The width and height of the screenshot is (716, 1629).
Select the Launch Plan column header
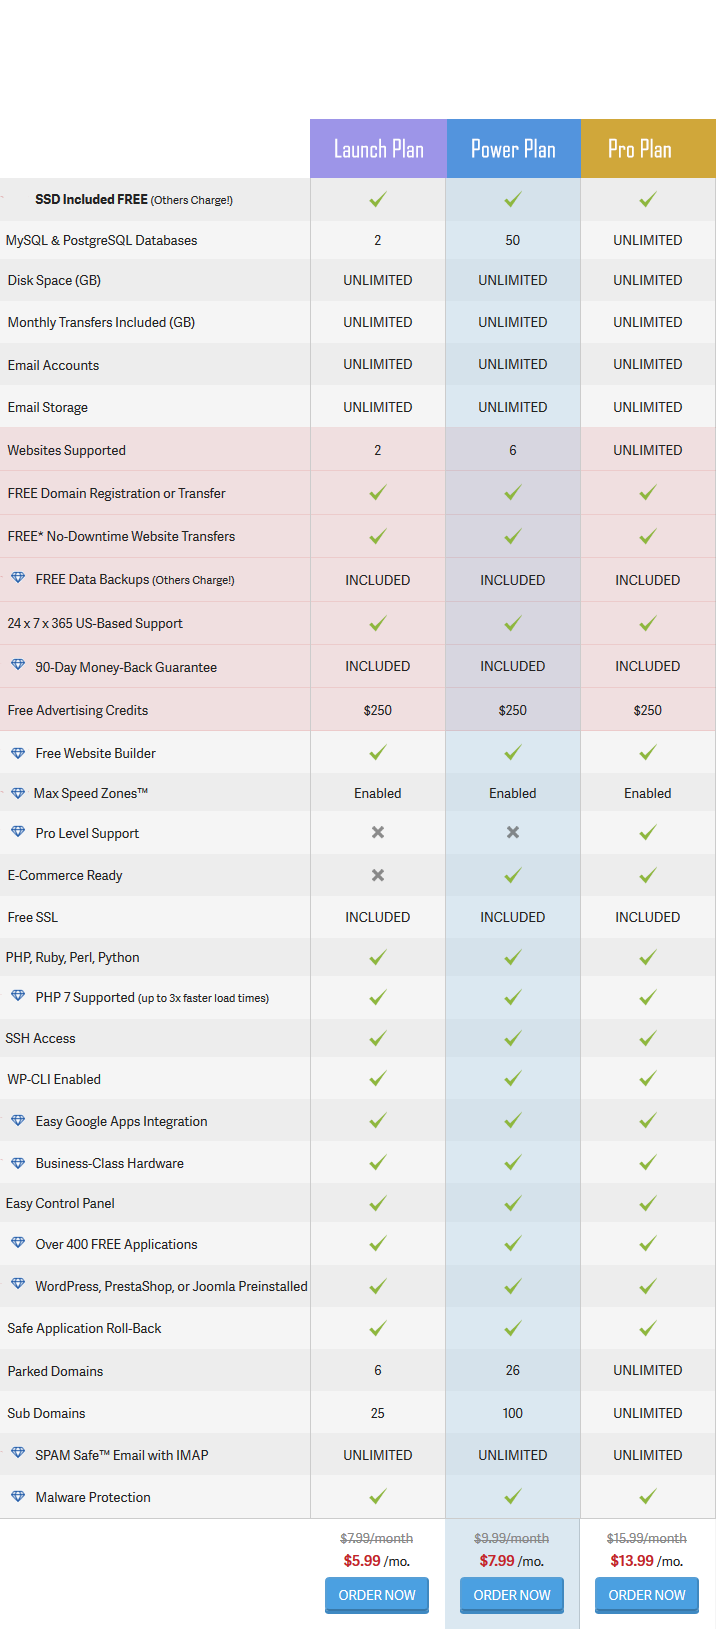(378, 149)
